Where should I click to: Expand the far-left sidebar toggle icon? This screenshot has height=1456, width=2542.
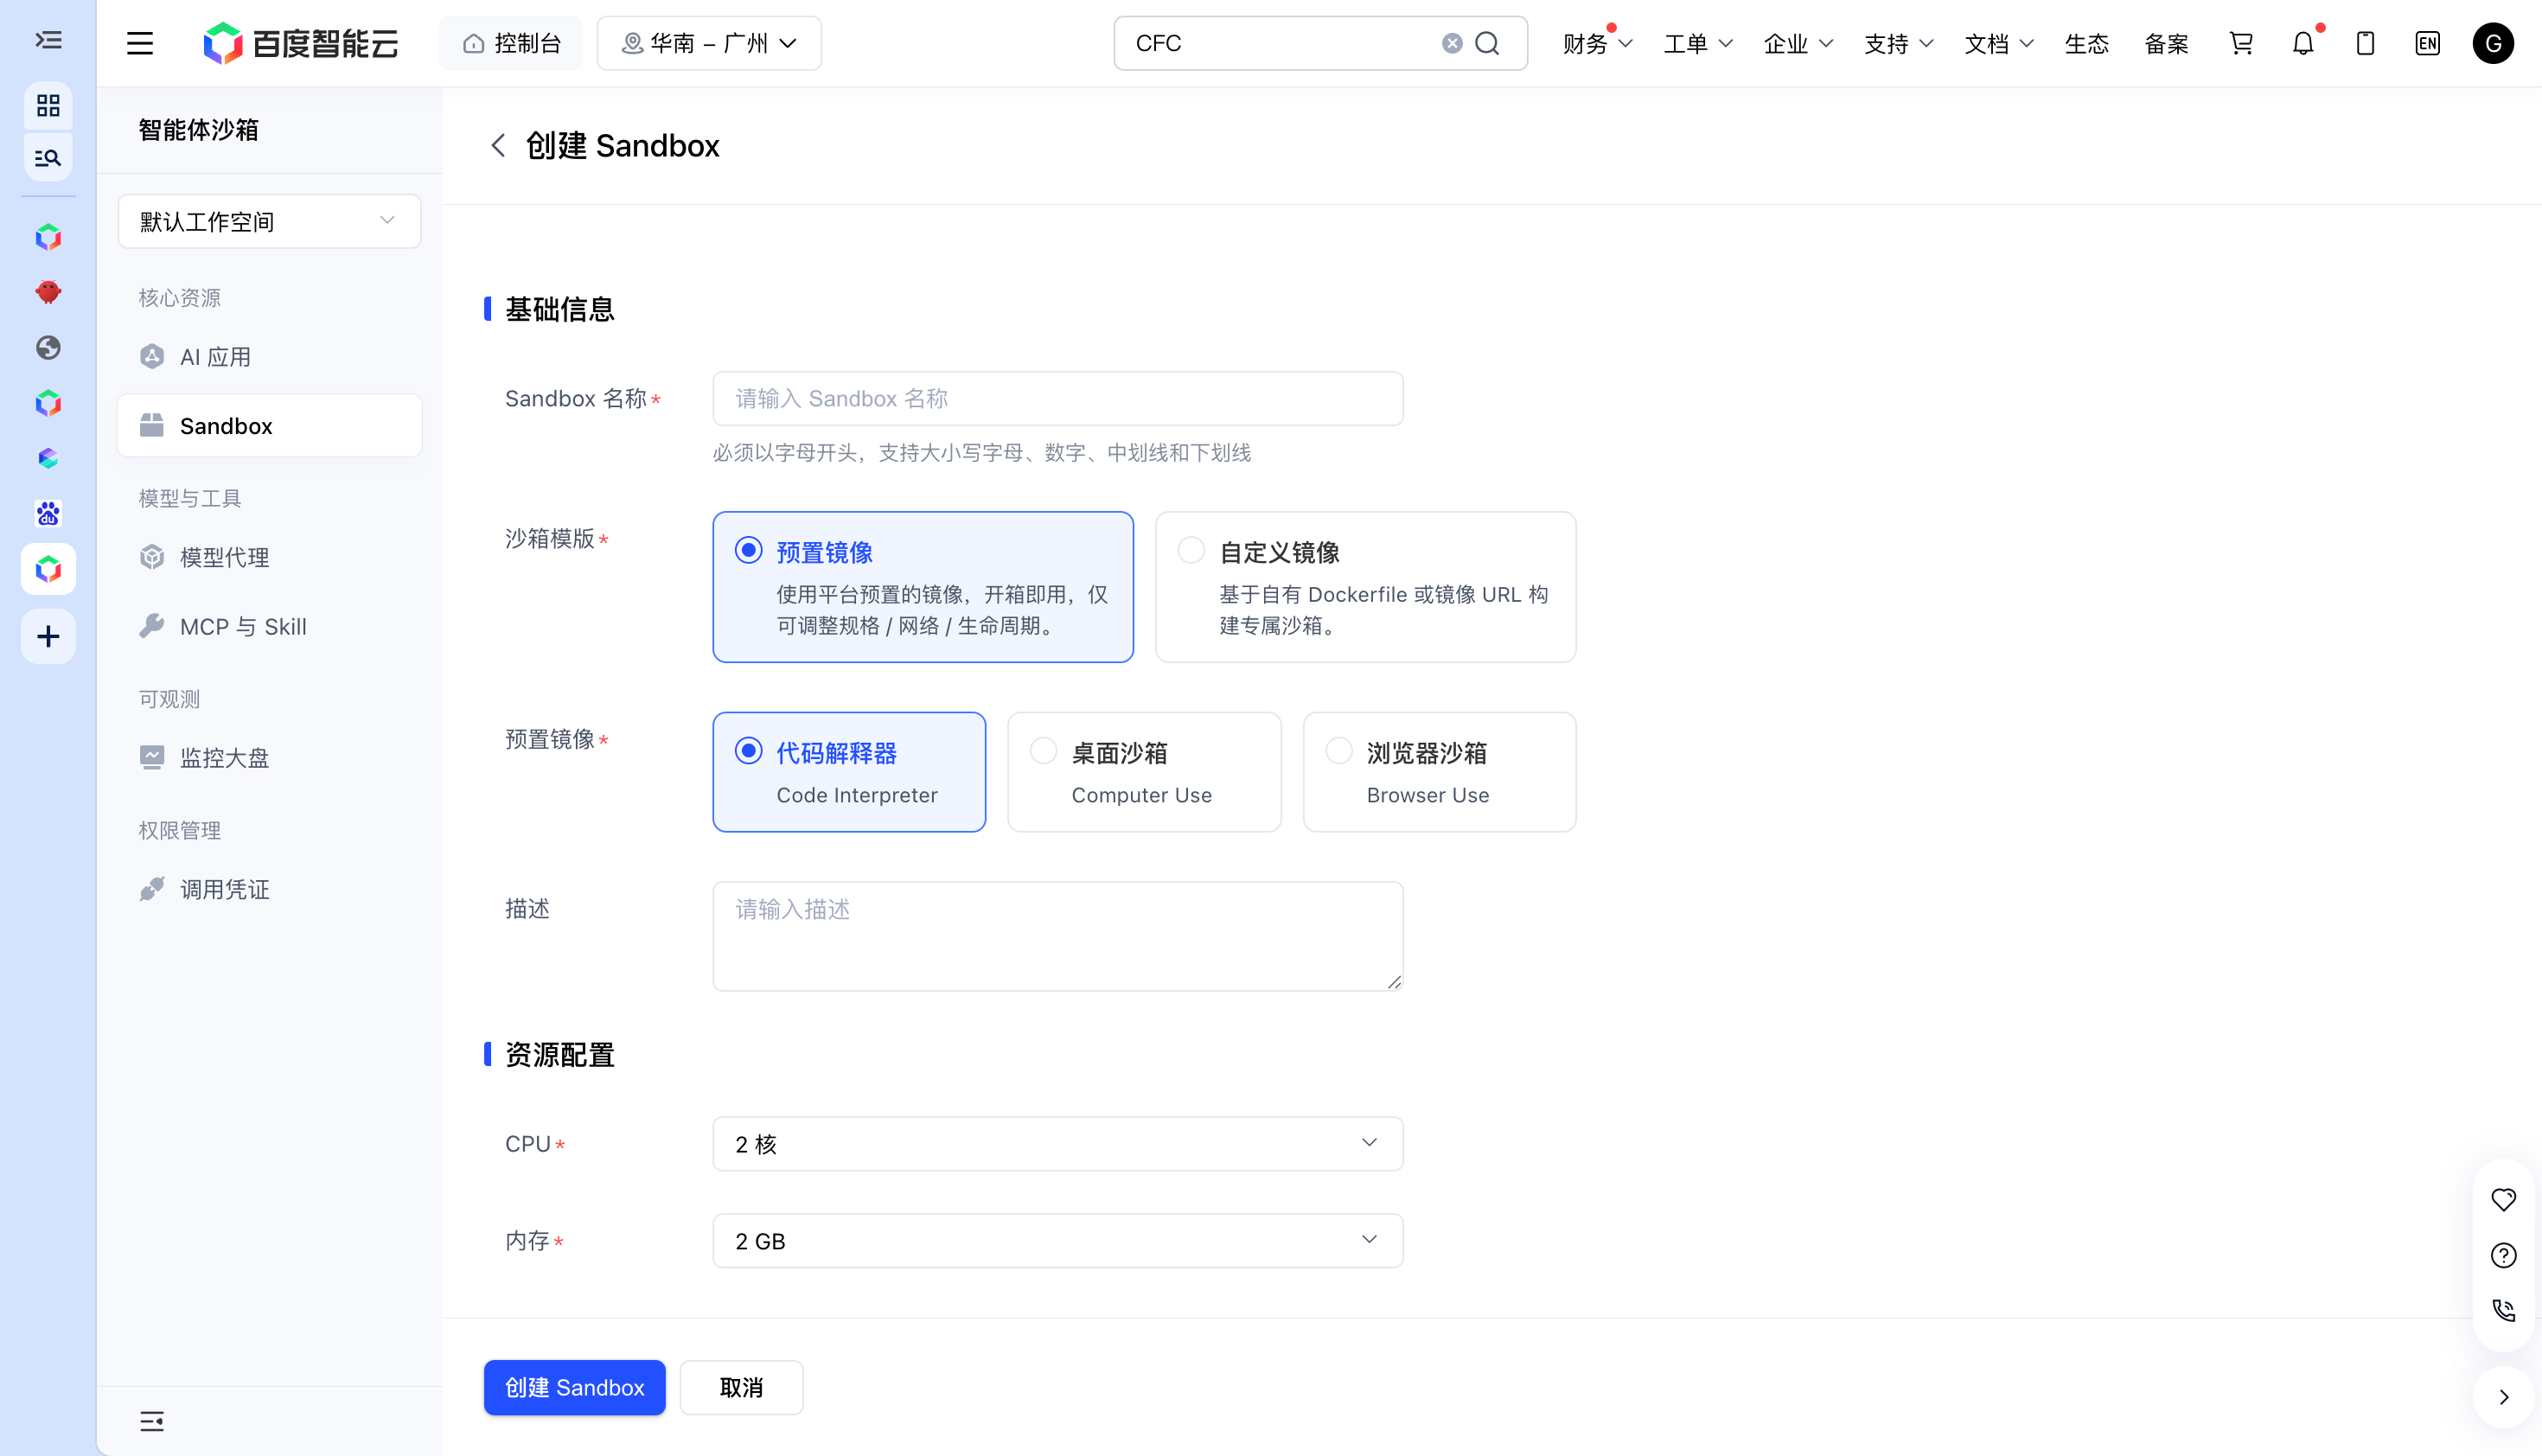coord(48,40)
